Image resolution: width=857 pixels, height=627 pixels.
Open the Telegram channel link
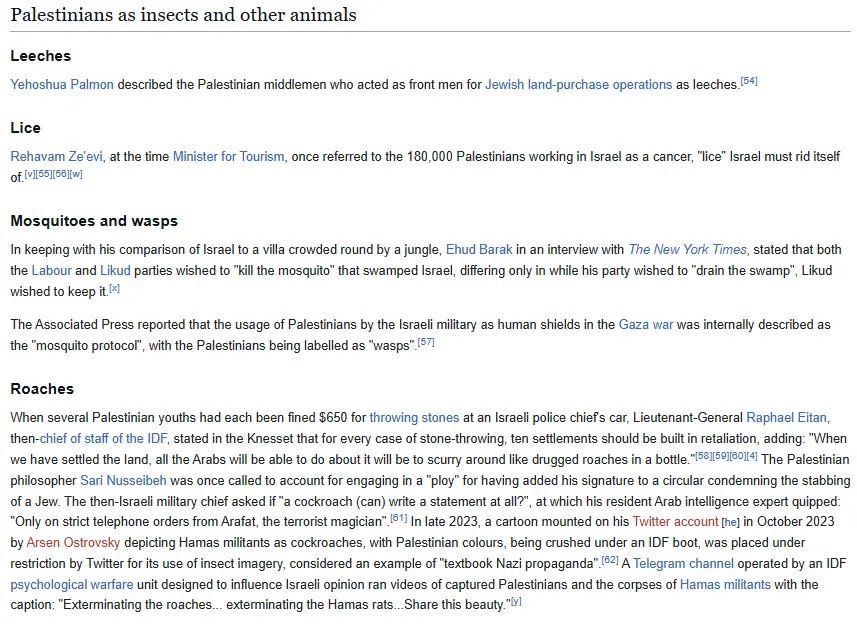pos(683,564)
